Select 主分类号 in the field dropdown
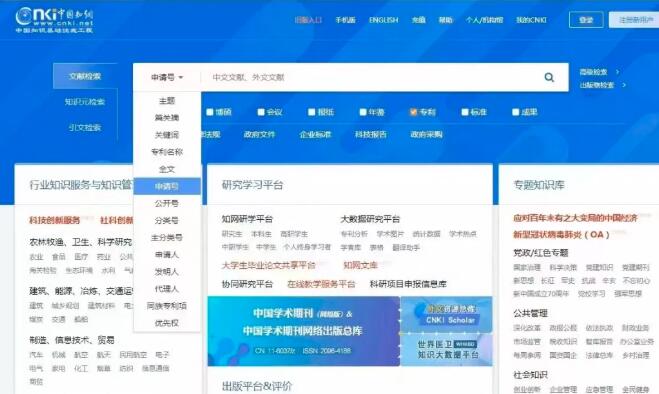This screenshot has height=394, width=659. (x=167, y=238)
